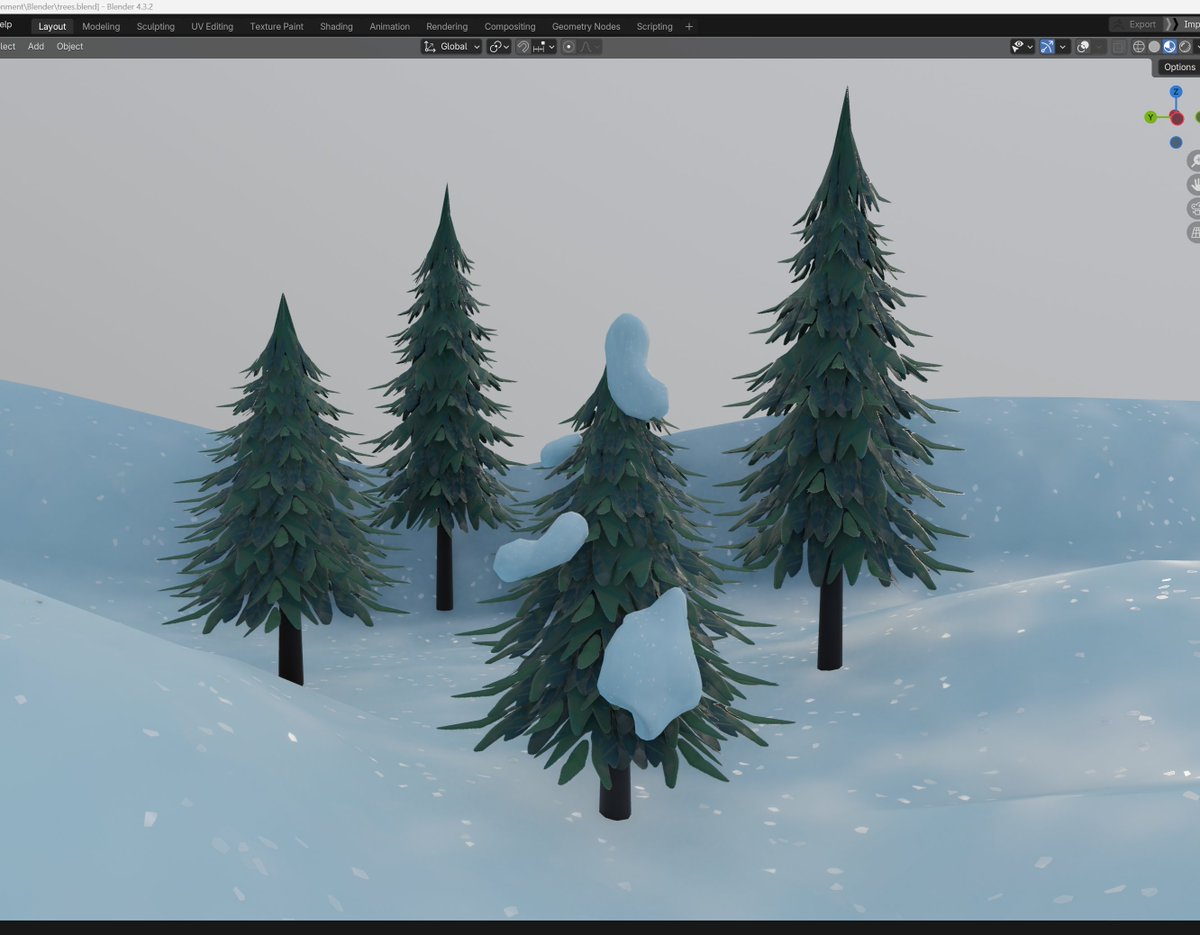Switch to Wireframe viewport shading
Image resolution: width=1200 pixels, height=935 pixels.
(x=1139, y=46)
